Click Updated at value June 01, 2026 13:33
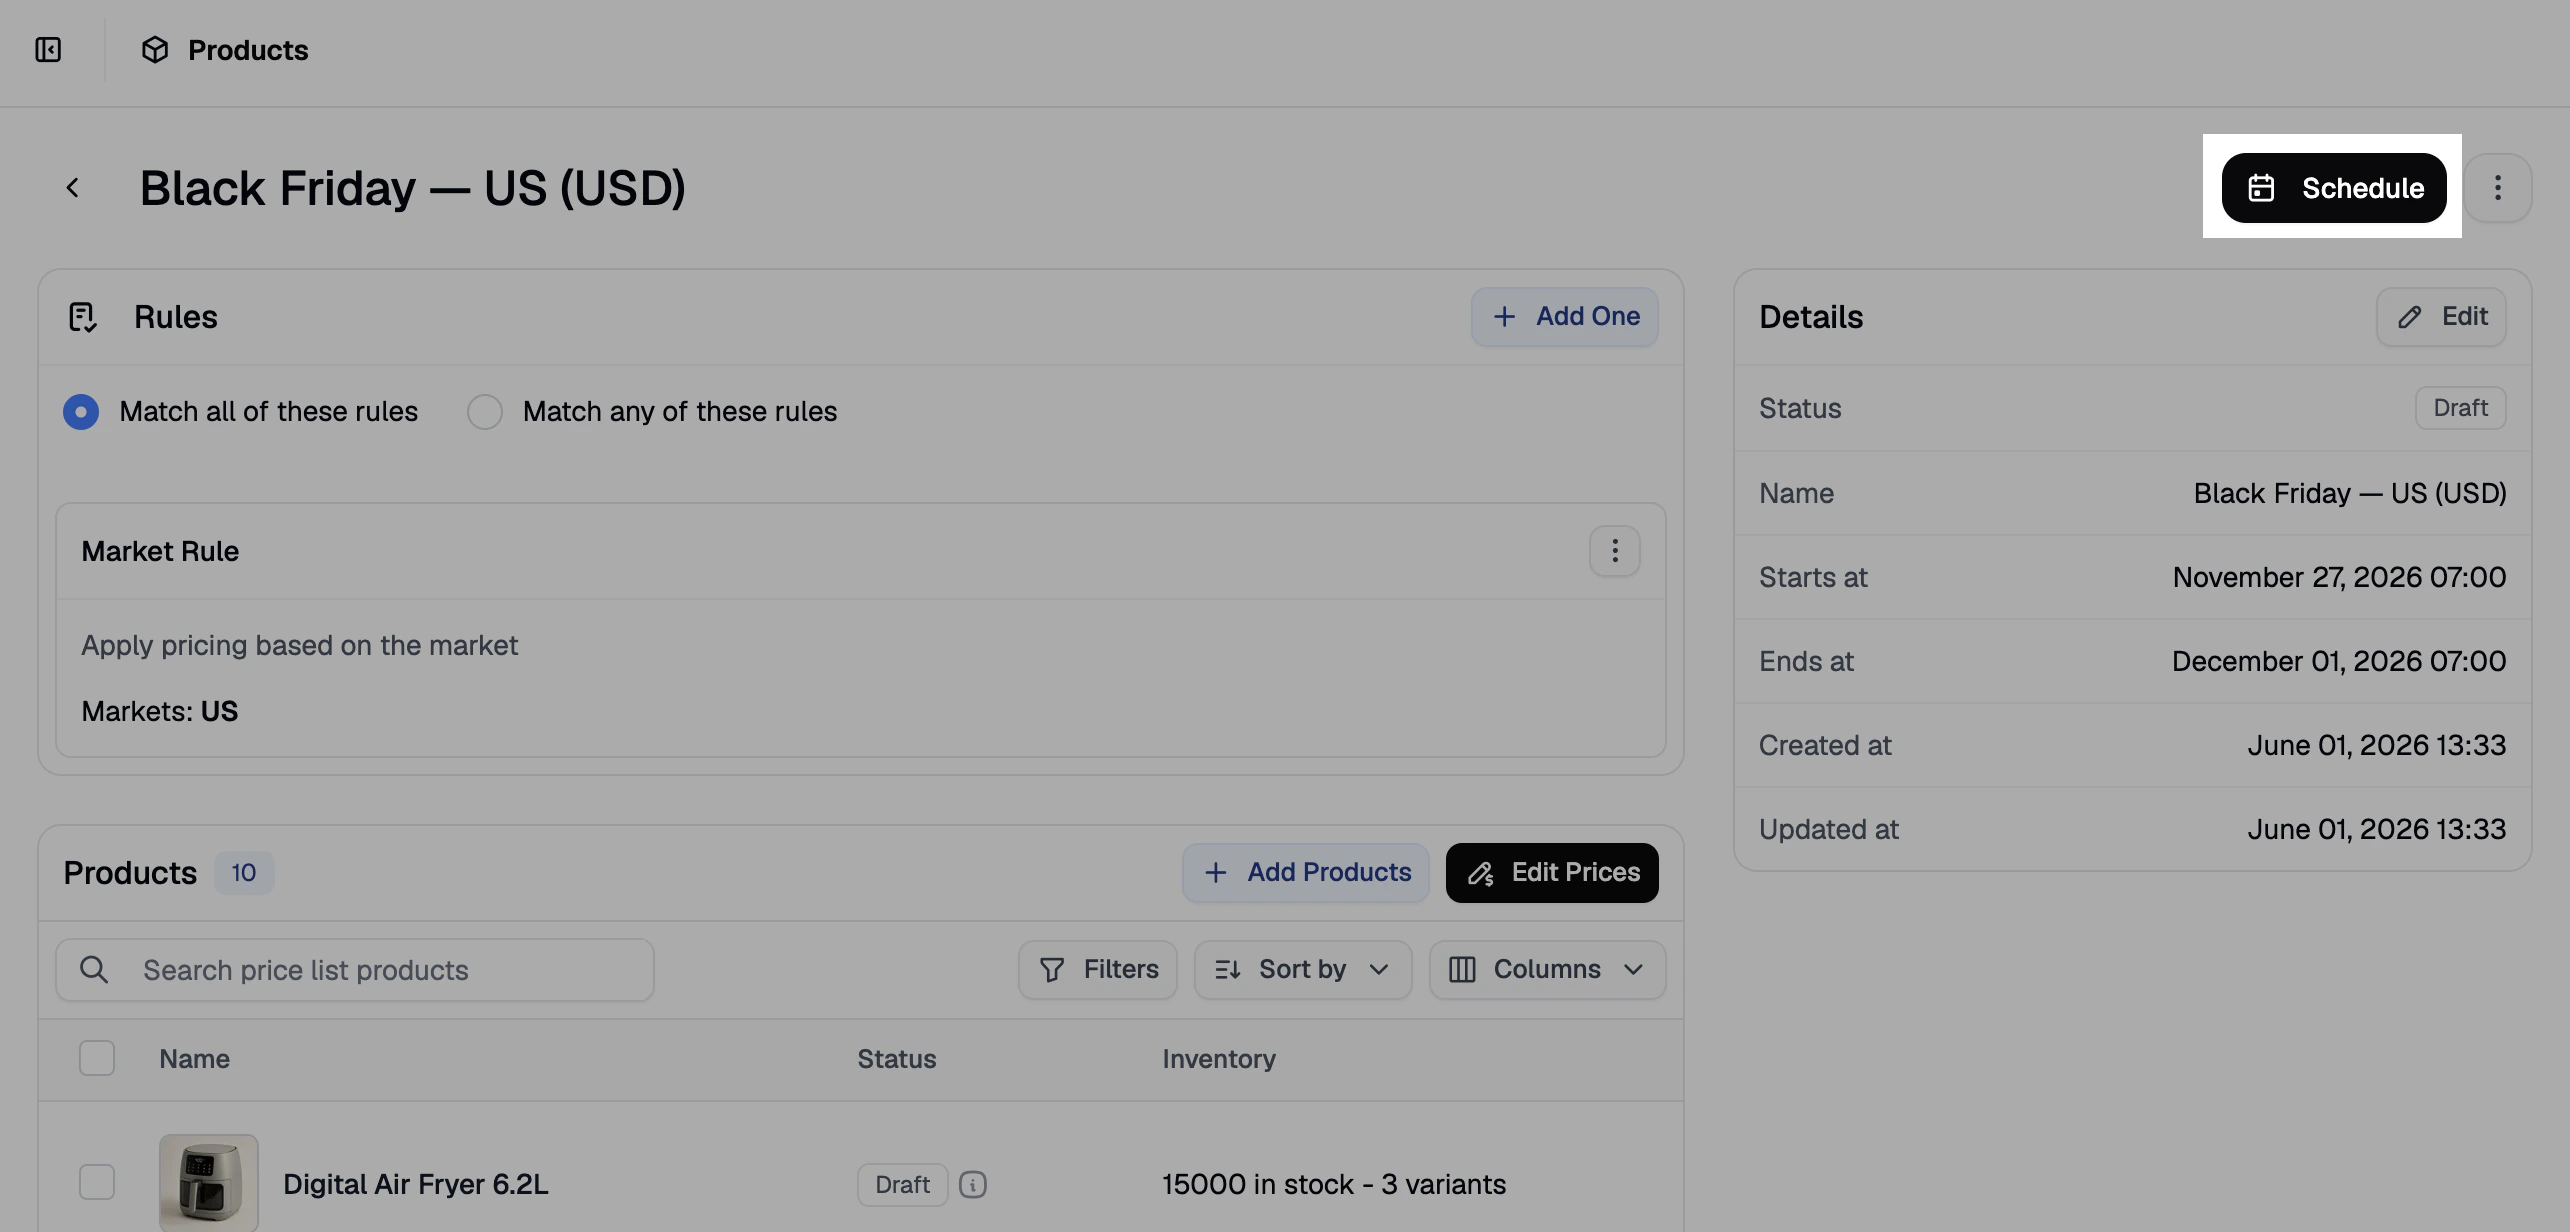The height and width of the screenshot is (1232, 2570). click(2377, 830)
